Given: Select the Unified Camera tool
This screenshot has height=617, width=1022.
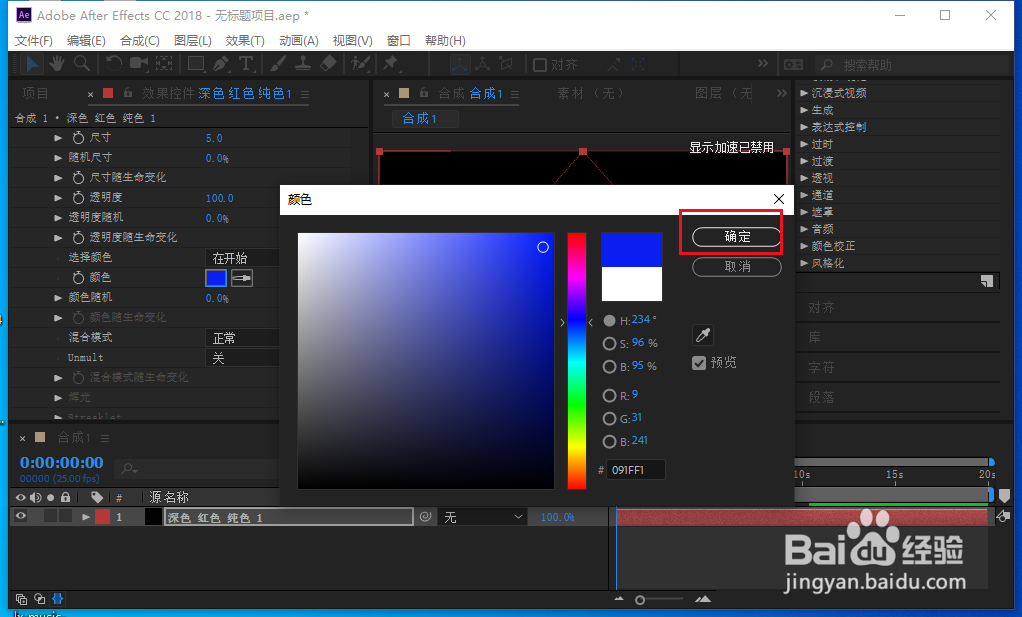Looking at the screenshot, I should coord(139,64).
